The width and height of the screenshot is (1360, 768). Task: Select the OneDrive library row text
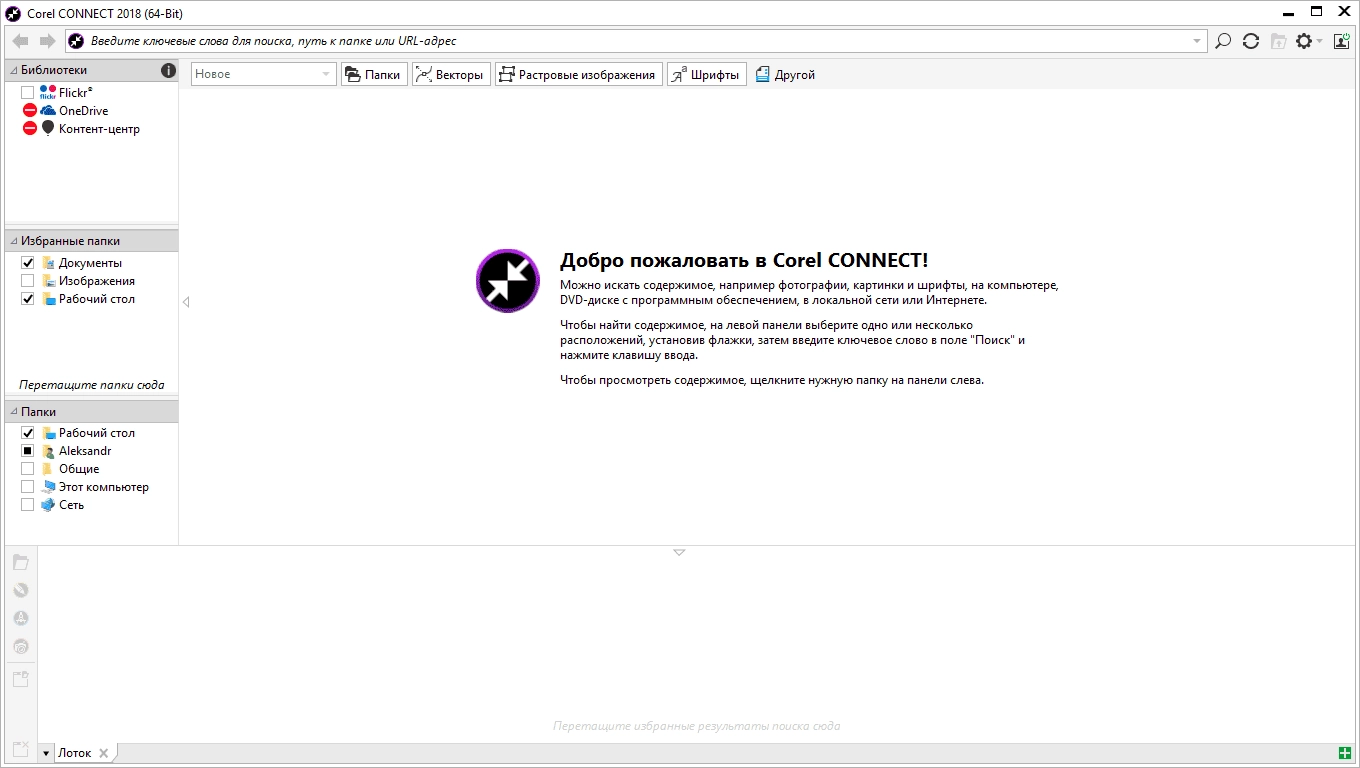[x=83, y=110]
